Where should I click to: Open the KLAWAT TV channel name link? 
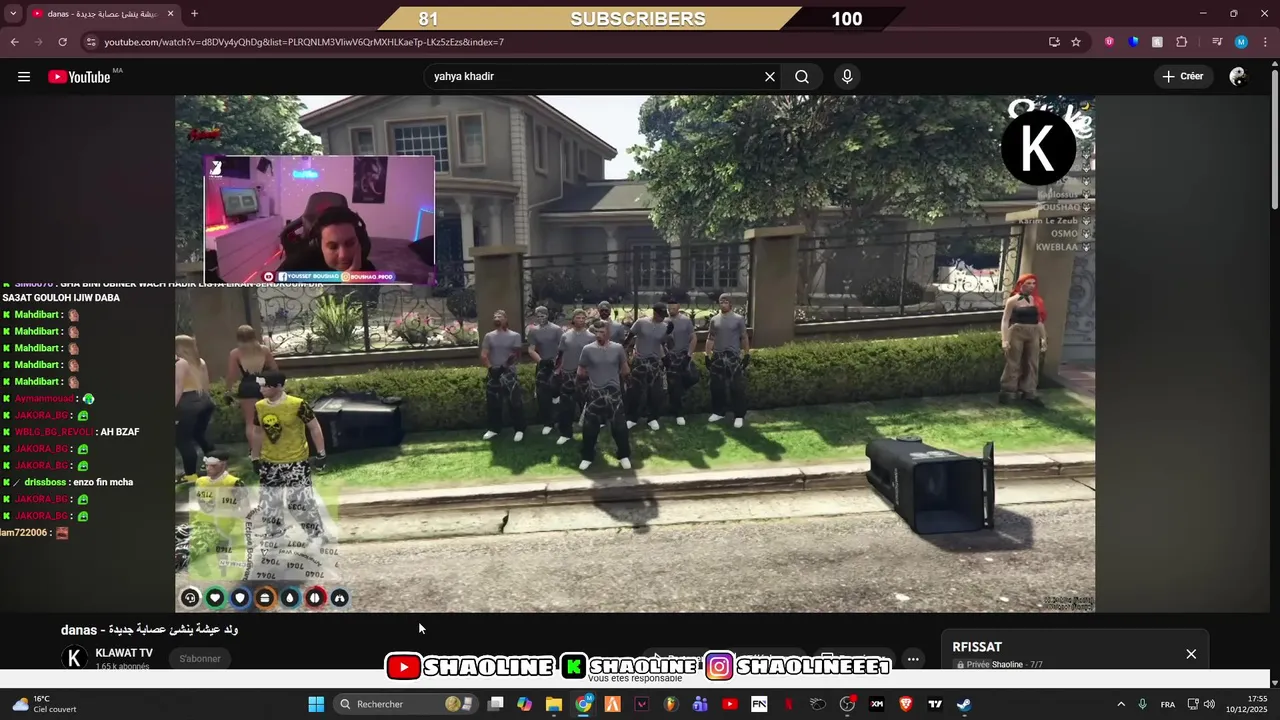point(124,653)
